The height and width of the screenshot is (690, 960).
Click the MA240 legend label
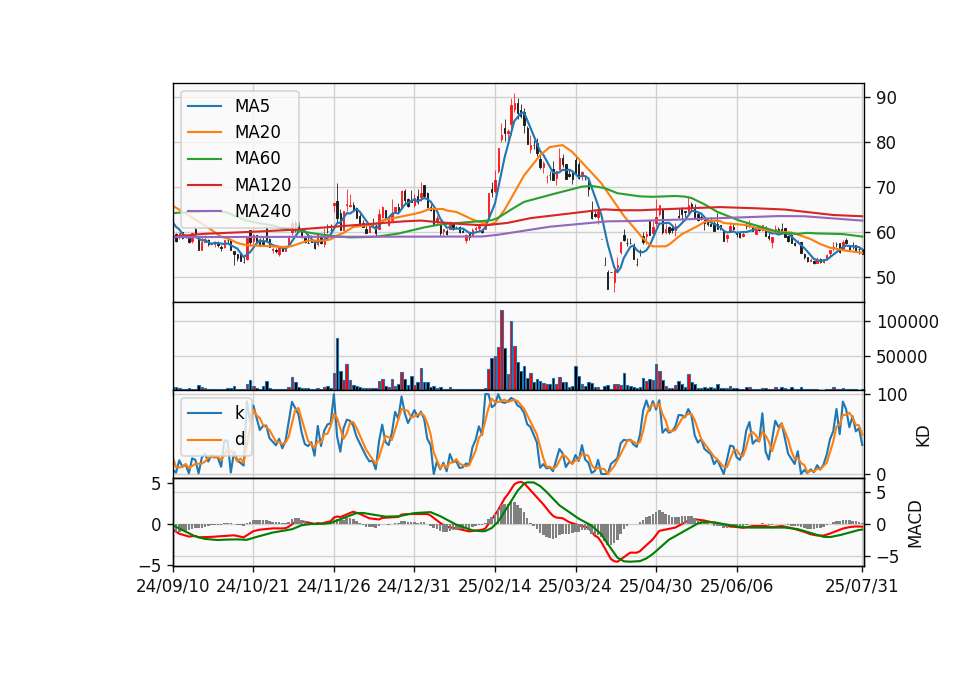[263, 211]
